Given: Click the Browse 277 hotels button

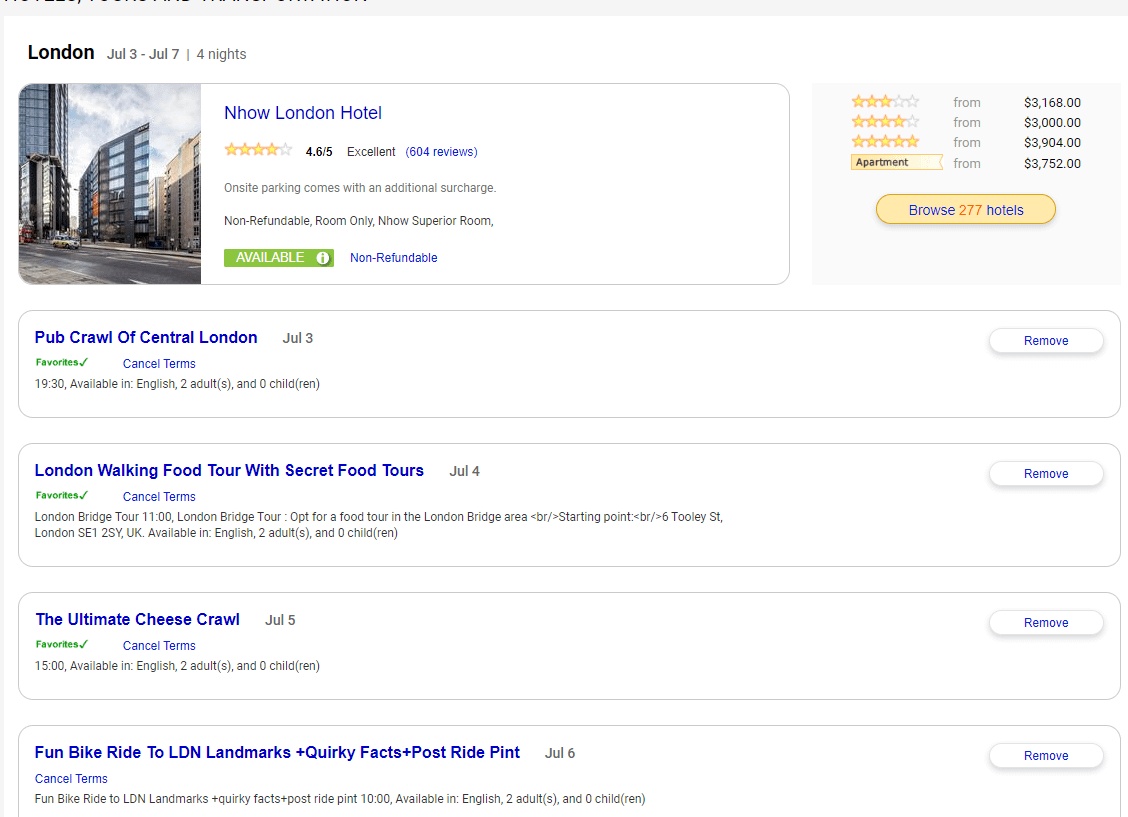Looking at the screenshot, I should pyautogui.click(x=965, y=209).
